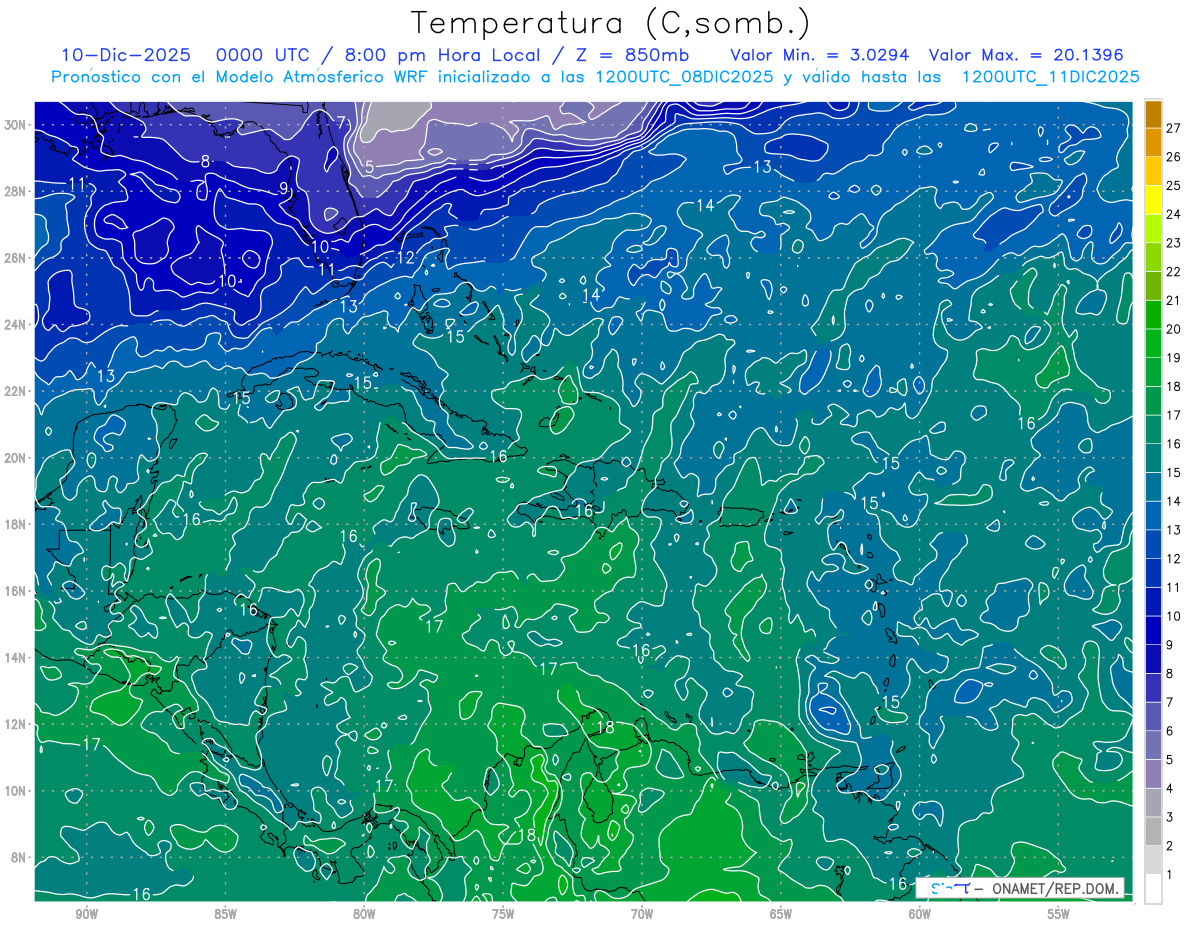Click the "Valor Max. = 20.1396" text
Image resolution: width=1200 pixels, height=927 pixels.
1026,55
